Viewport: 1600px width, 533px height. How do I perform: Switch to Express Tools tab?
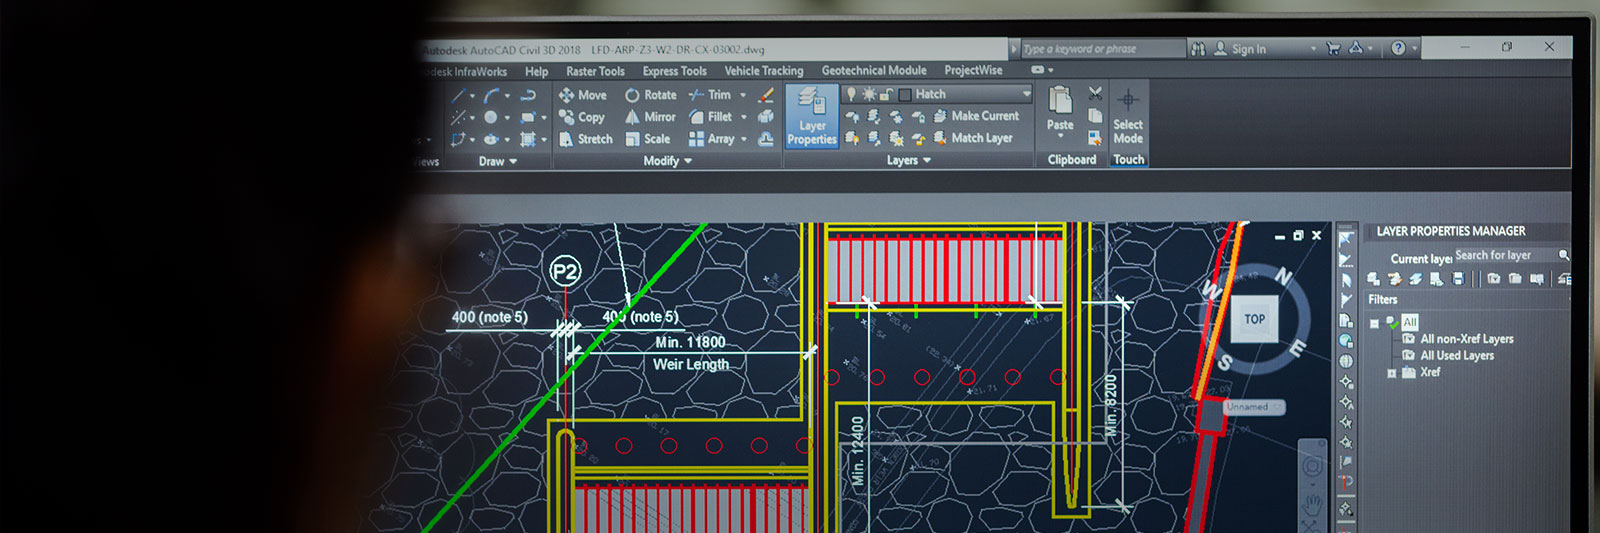click(674, 71)
